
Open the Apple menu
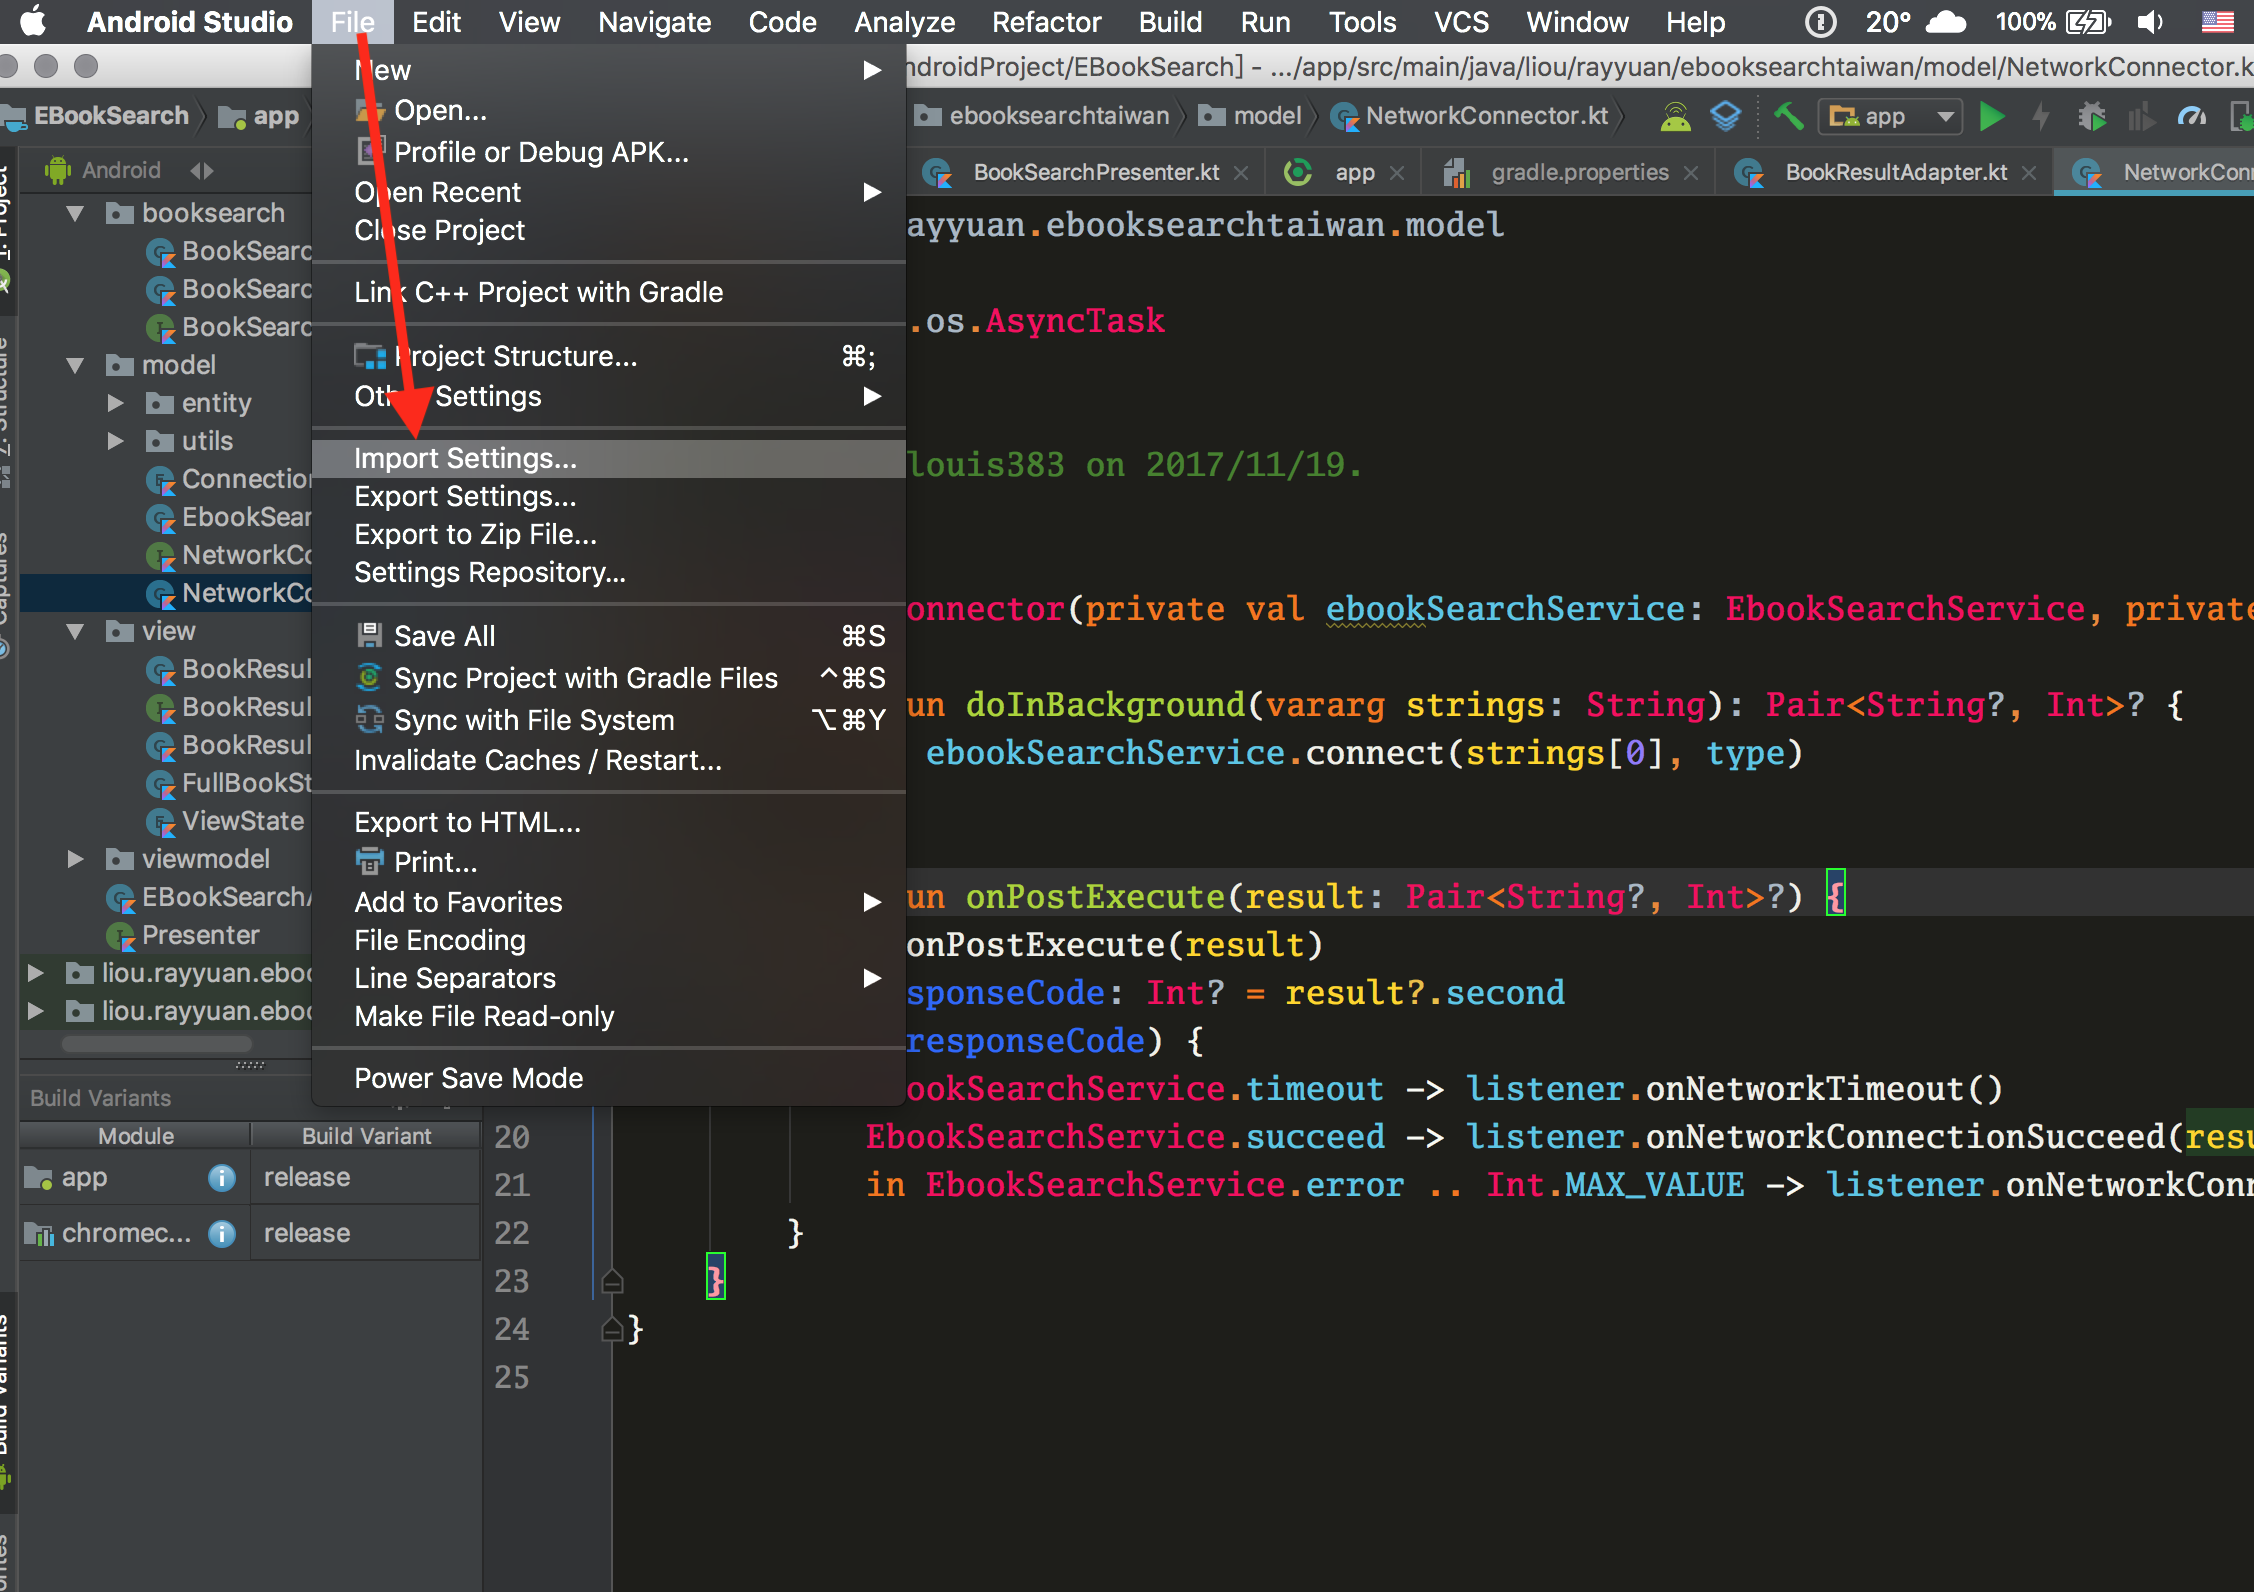click(x=33, y=22)
